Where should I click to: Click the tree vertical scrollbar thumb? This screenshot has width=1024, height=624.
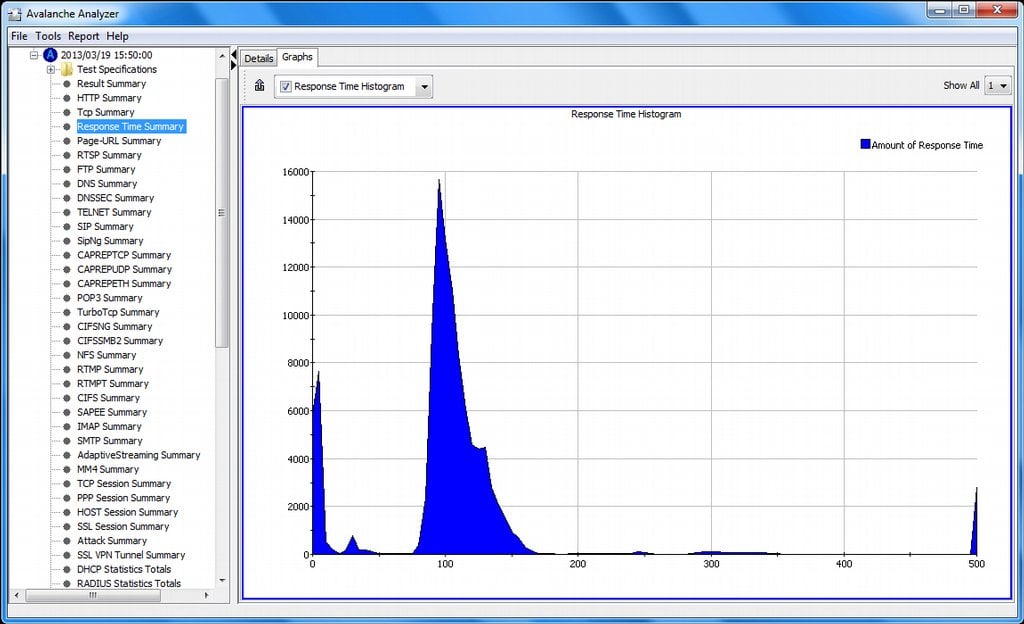[222, 213]
